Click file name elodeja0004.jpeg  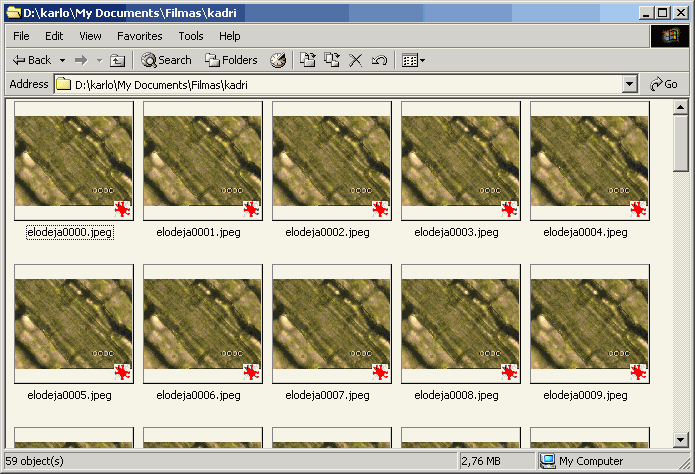[586, 232]
